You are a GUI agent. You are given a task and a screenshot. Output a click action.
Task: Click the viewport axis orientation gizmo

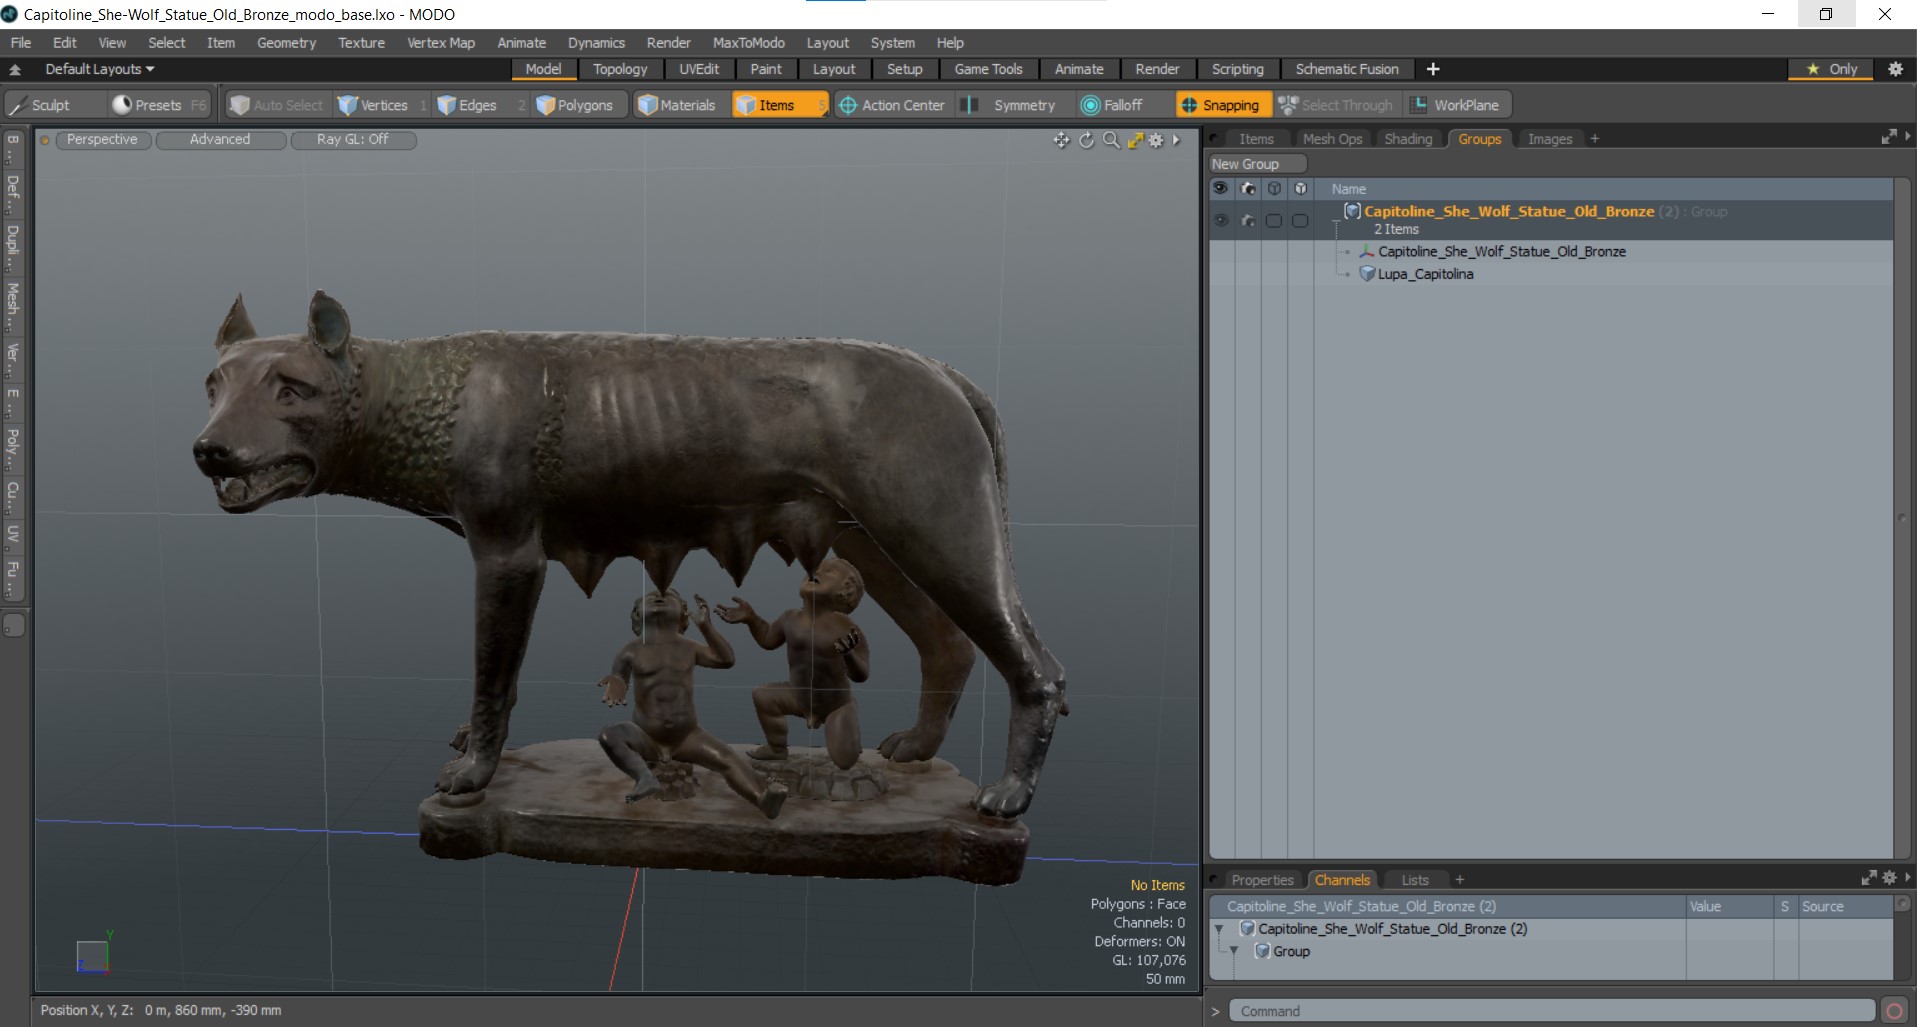click(94, 954)
